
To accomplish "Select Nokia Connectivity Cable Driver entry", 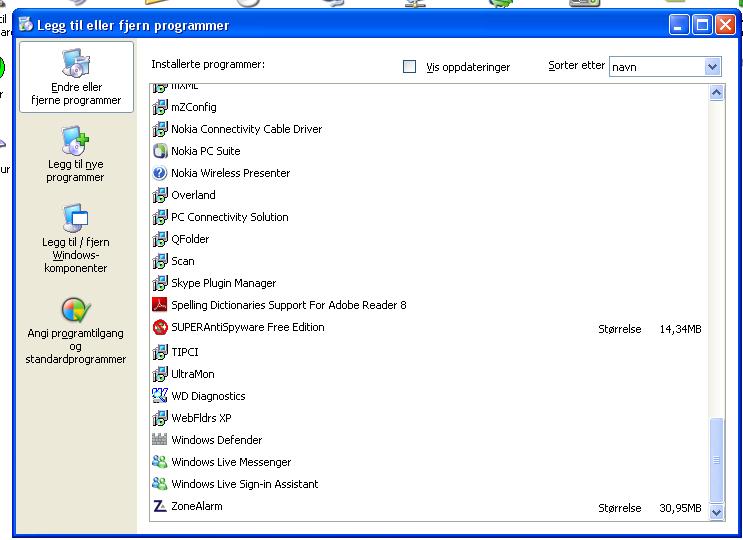I will (x=429, y=129).
